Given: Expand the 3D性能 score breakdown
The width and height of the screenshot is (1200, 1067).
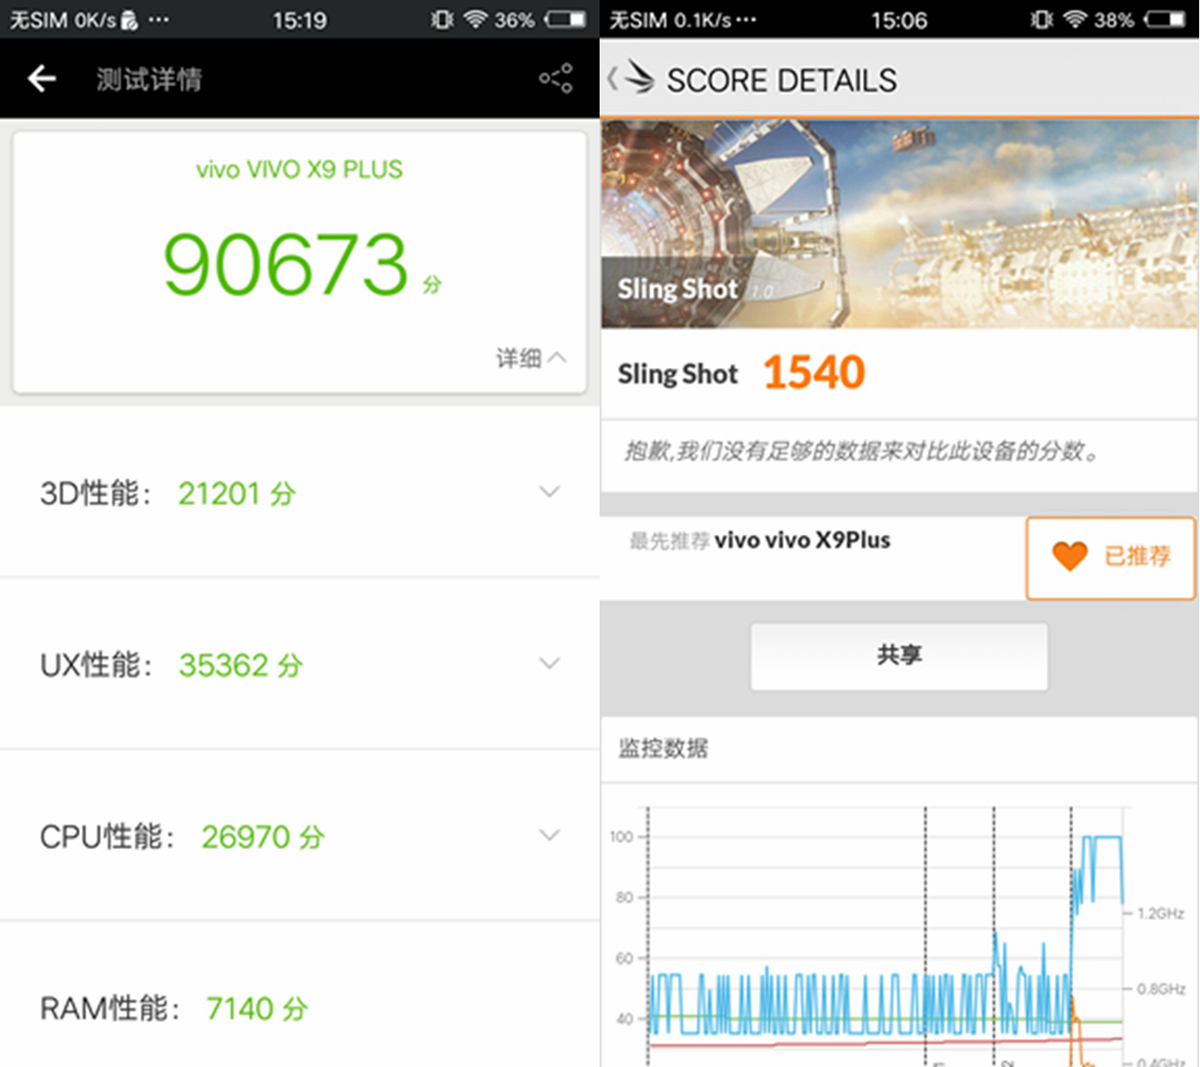Looking at the screenshot, I should point(550,492).
